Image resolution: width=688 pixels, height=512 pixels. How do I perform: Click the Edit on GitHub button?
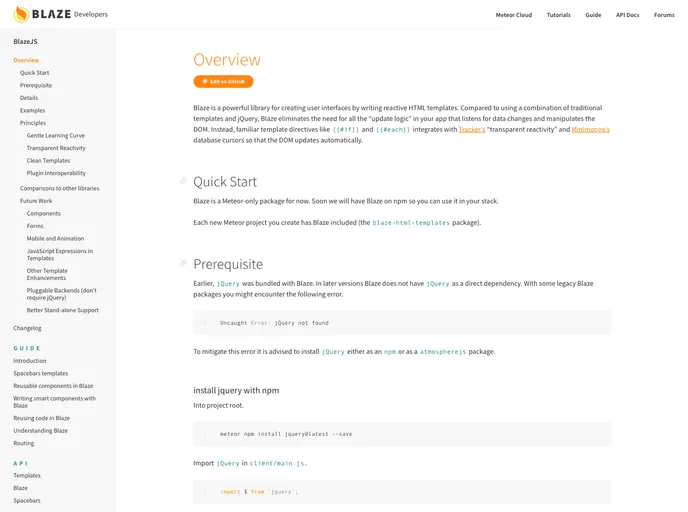click(x=223, y=82)
